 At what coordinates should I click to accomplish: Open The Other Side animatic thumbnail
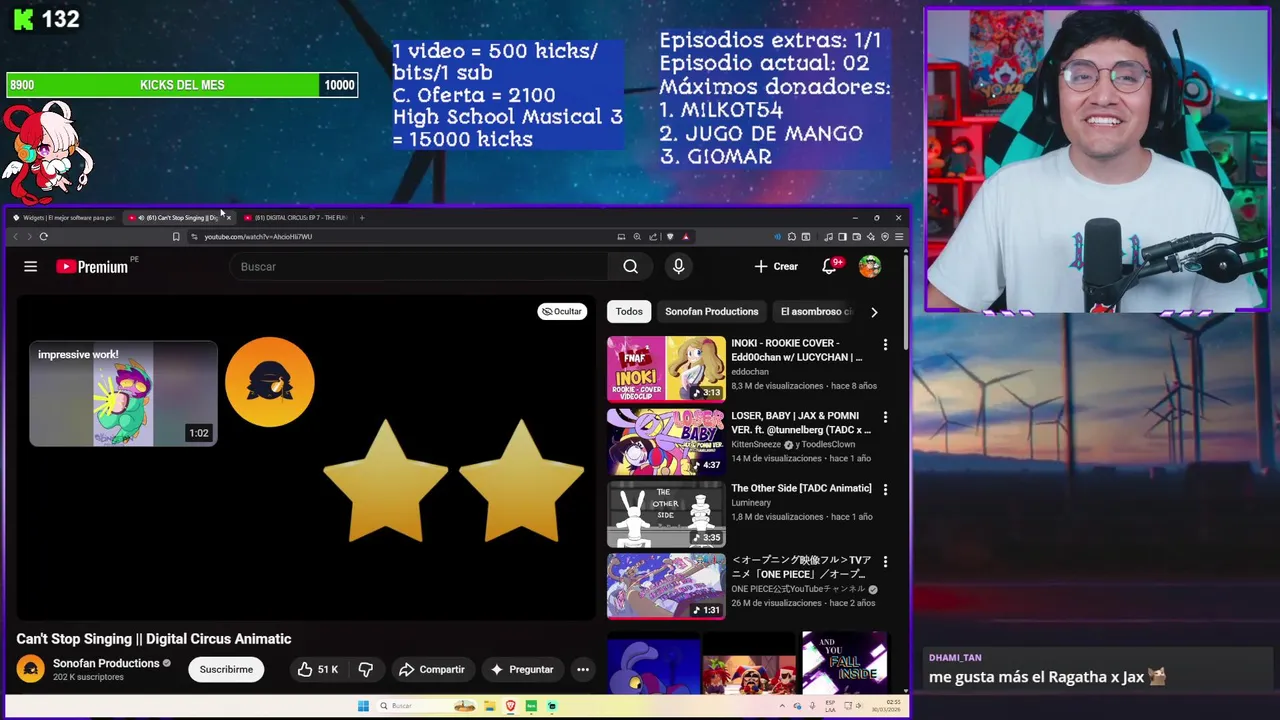click(666, 514)
